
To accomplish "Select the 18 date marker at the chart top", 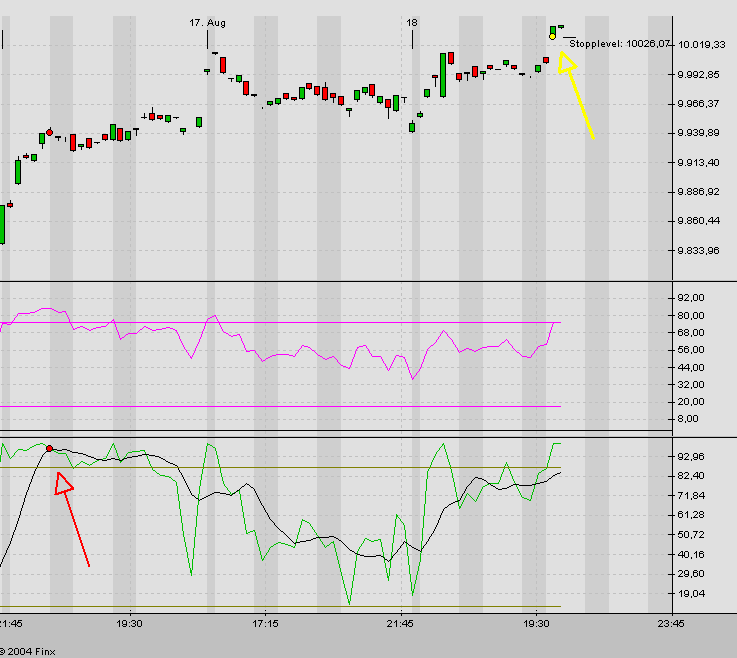I will point(412,22).
